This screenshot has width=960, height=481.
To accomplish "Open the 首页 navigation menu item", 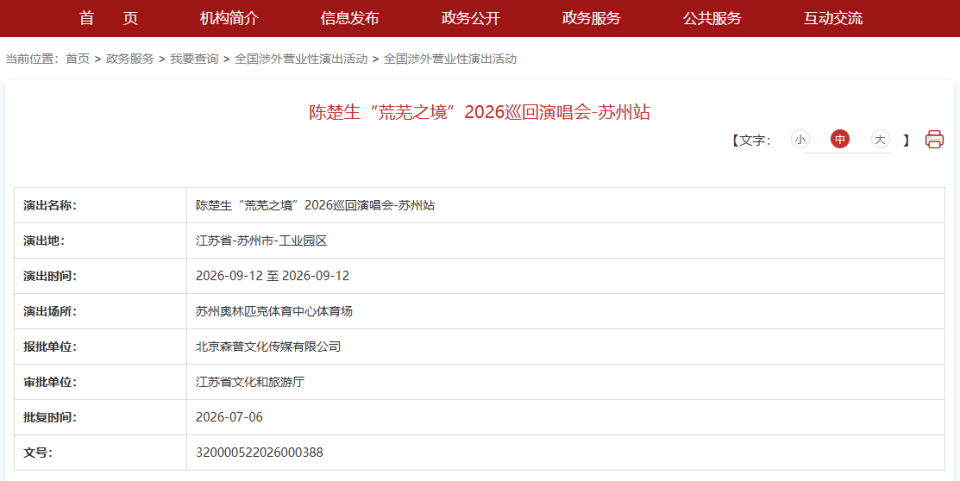I will pos(108,18).
